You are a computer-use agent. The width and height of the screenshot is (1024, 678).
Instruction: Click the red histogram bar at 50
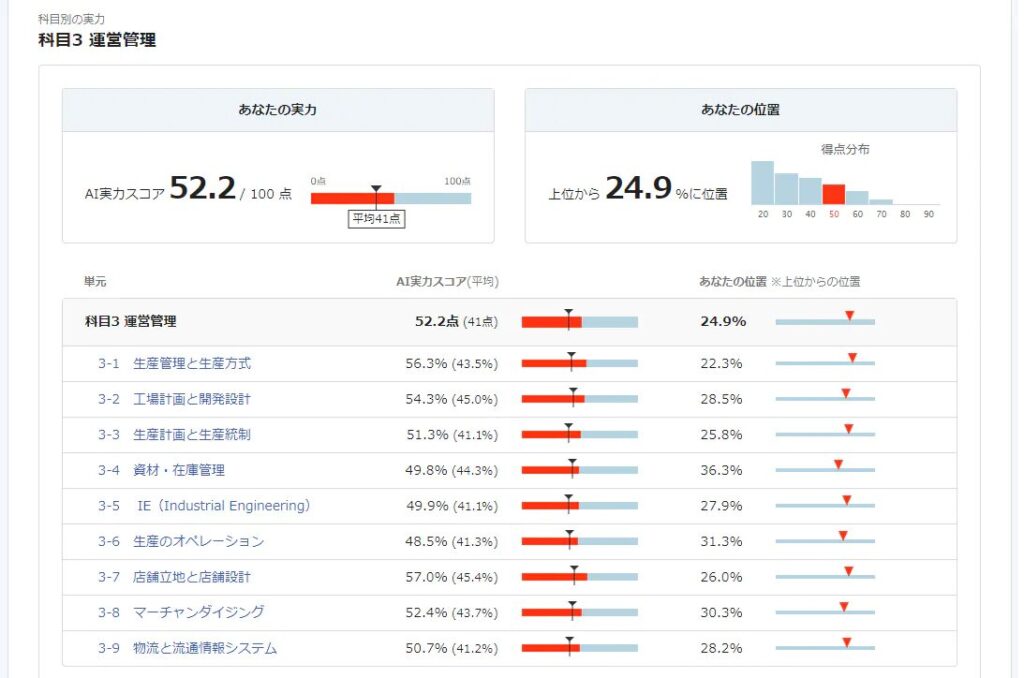(x=834, y=194)
